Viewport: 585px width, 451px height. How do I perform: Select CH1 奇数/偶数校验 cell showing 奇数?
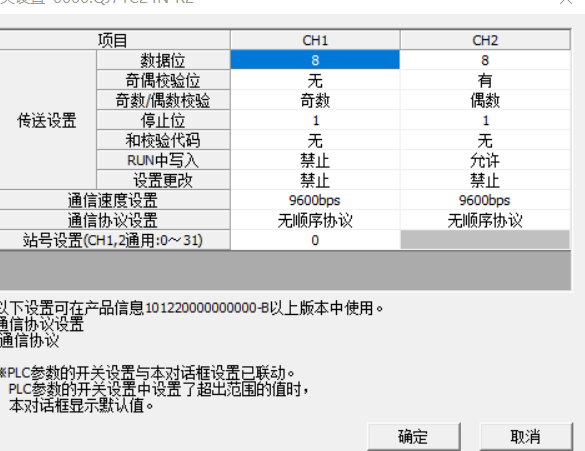[x=315, y=100]
